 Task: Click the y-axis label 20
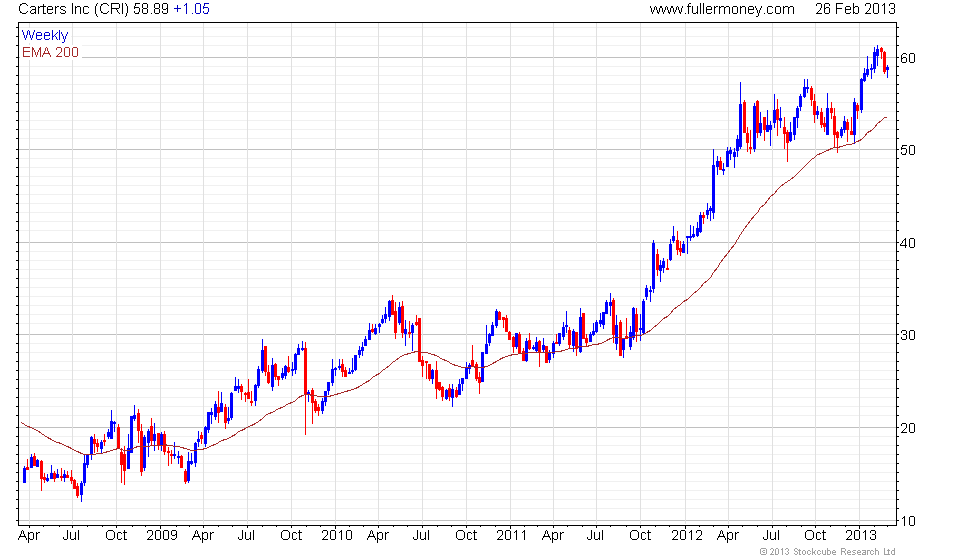point(908,428)
